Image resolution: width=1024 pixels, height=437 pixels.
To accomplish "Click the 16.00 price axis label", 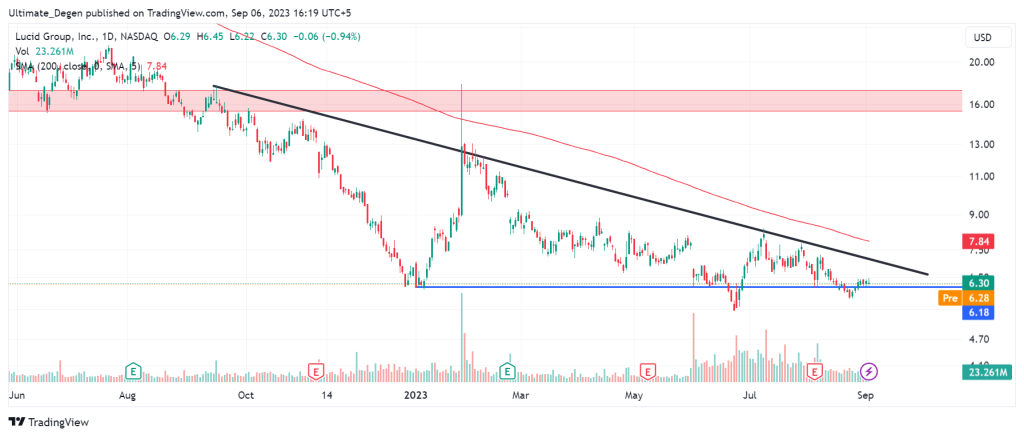I will (982, 105).
